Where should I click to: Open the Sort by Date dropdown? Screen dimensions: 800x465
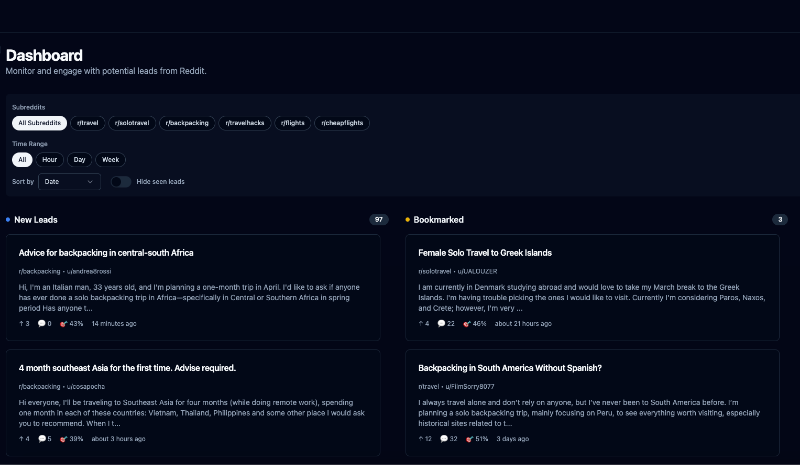click(69, 182)
